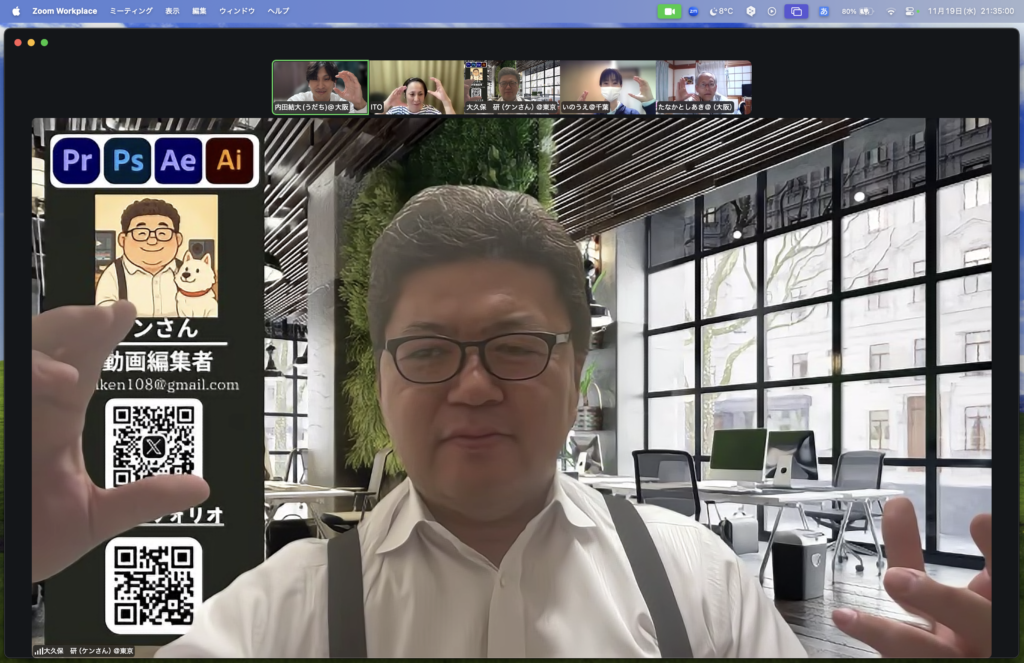Click the green camera icon in menu bar

coord(669,11)
